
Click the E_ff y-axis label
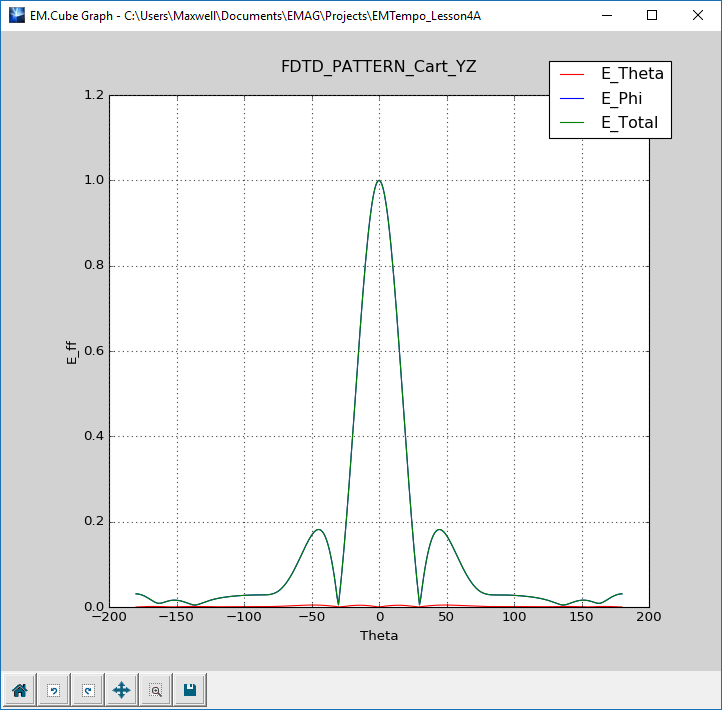71,351
